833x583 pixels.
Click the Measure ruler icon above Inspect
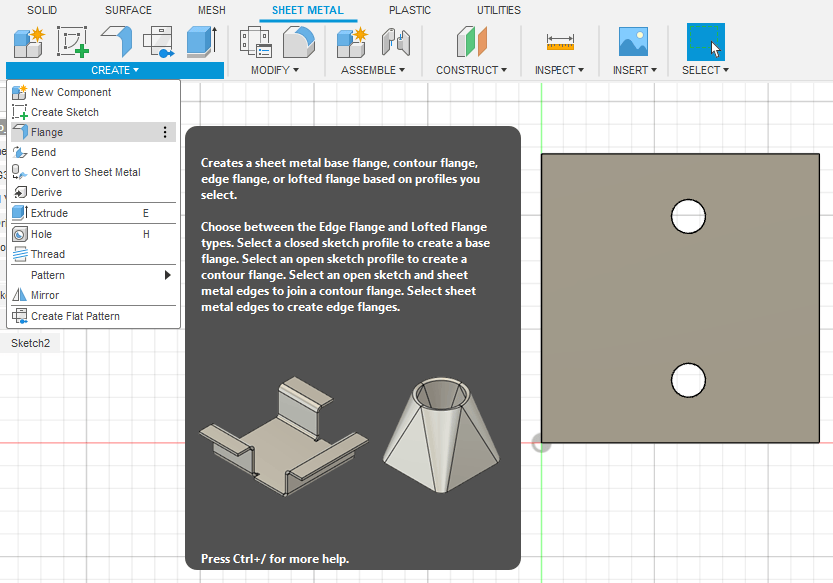(560, 42)
